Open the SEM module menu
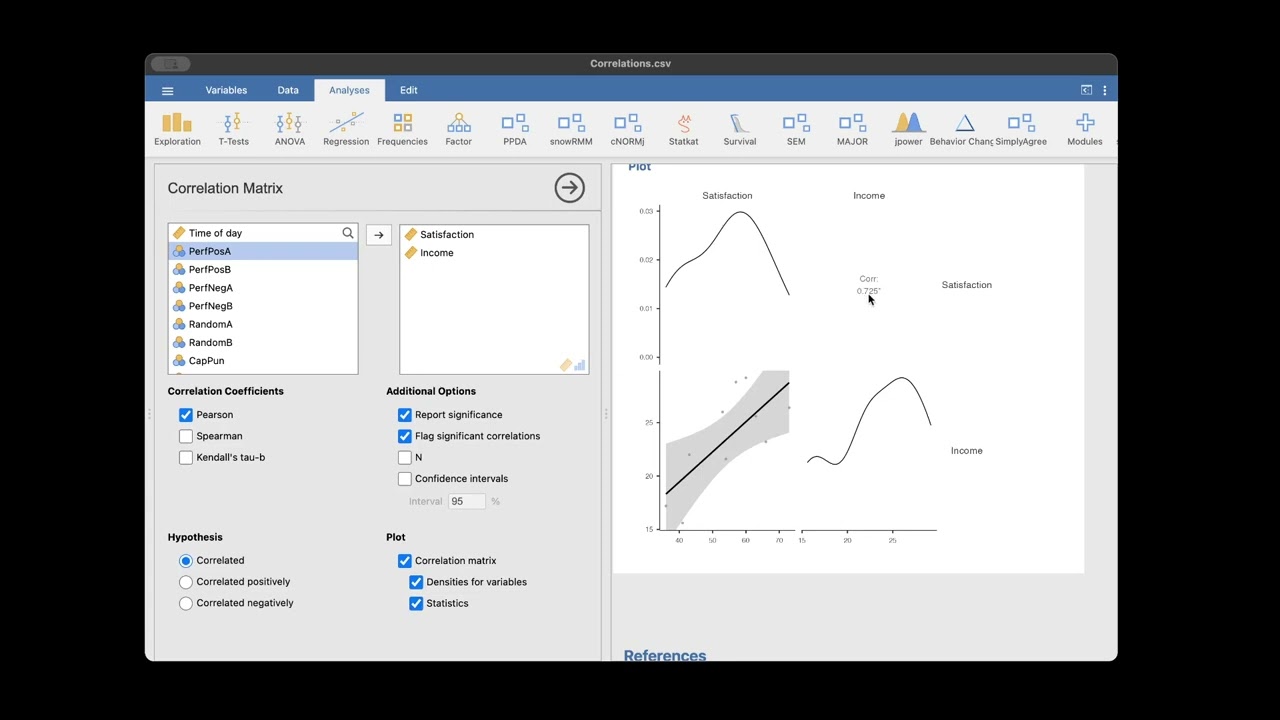Screen dimensions: 1280x720 pos(796,129)
